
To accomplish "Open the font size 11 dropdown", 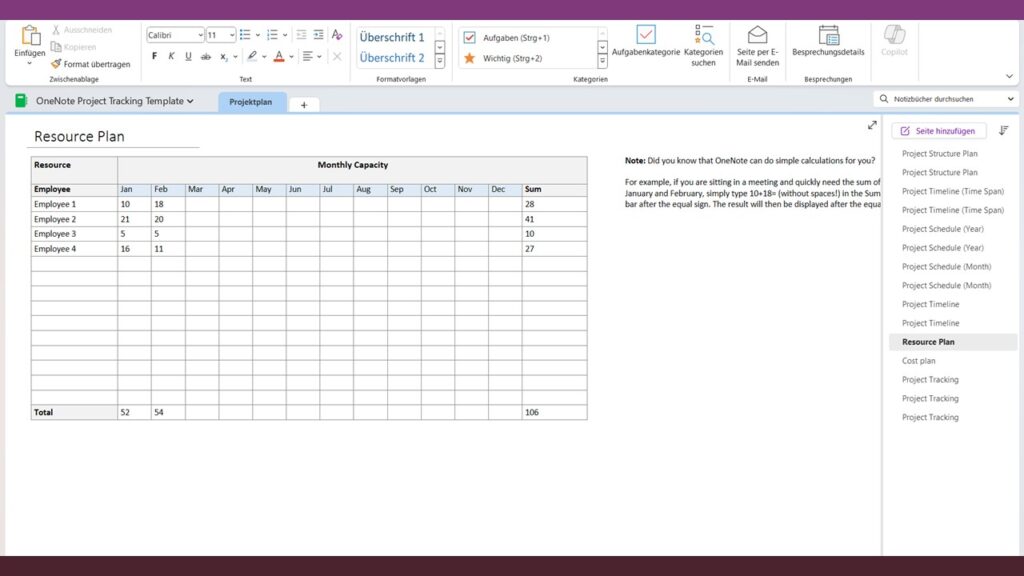I will point(232,35).
